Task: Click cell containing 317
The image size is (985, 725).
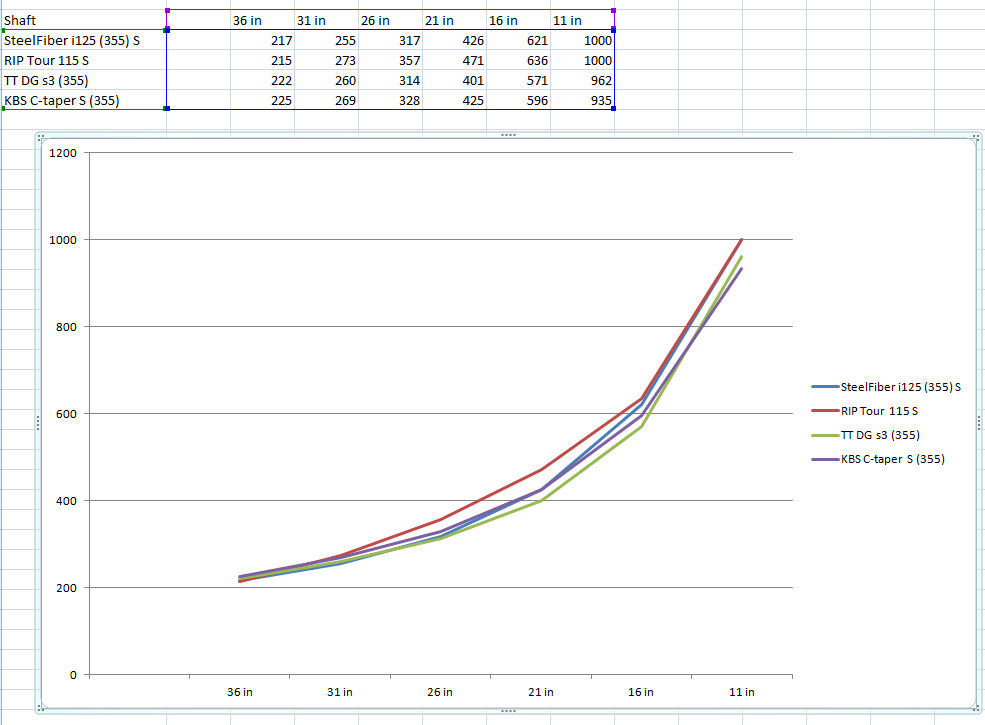Action: pos(391,40)
